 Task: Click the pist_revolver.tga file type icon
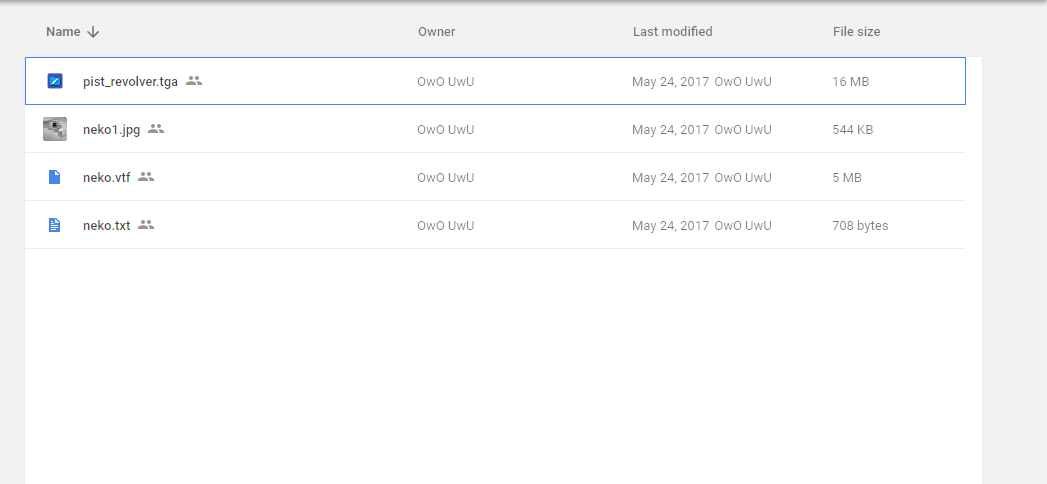coord(55,81)
